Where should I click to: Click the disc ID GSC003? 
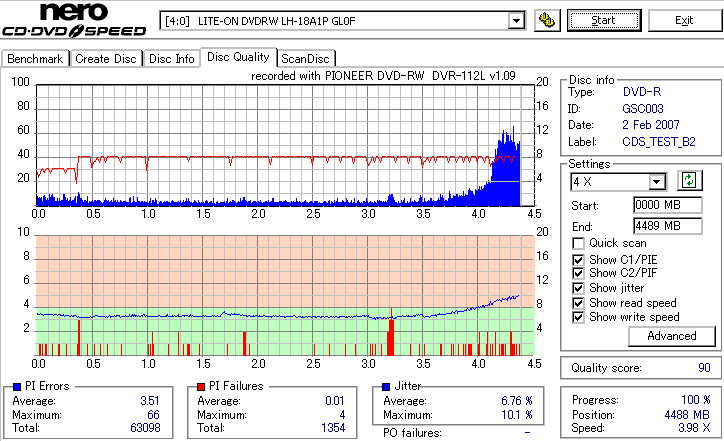pos(642,109)
